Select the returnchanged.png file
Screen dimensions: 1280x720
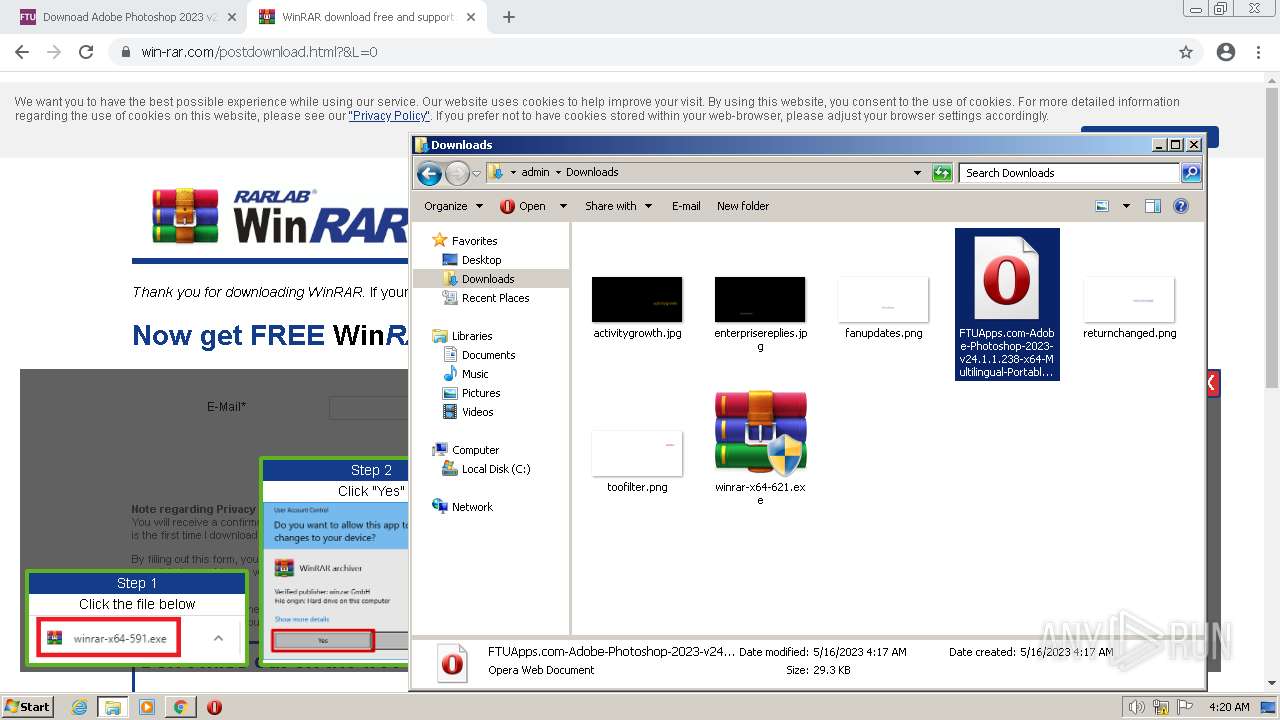coord(1129,308)
